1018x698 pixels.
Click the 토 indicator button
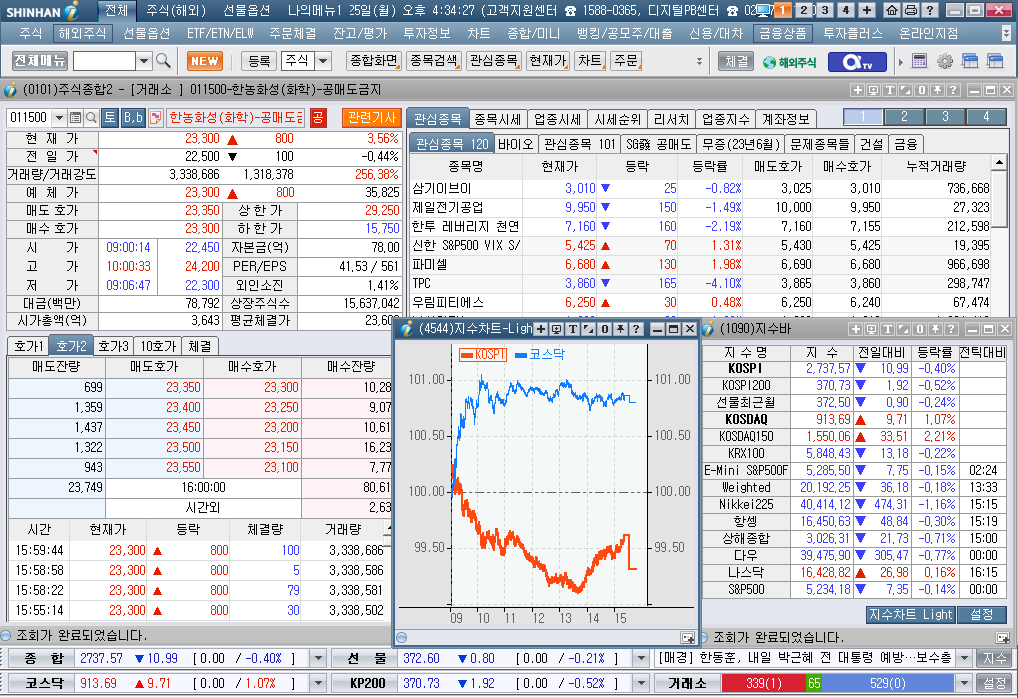110,118
